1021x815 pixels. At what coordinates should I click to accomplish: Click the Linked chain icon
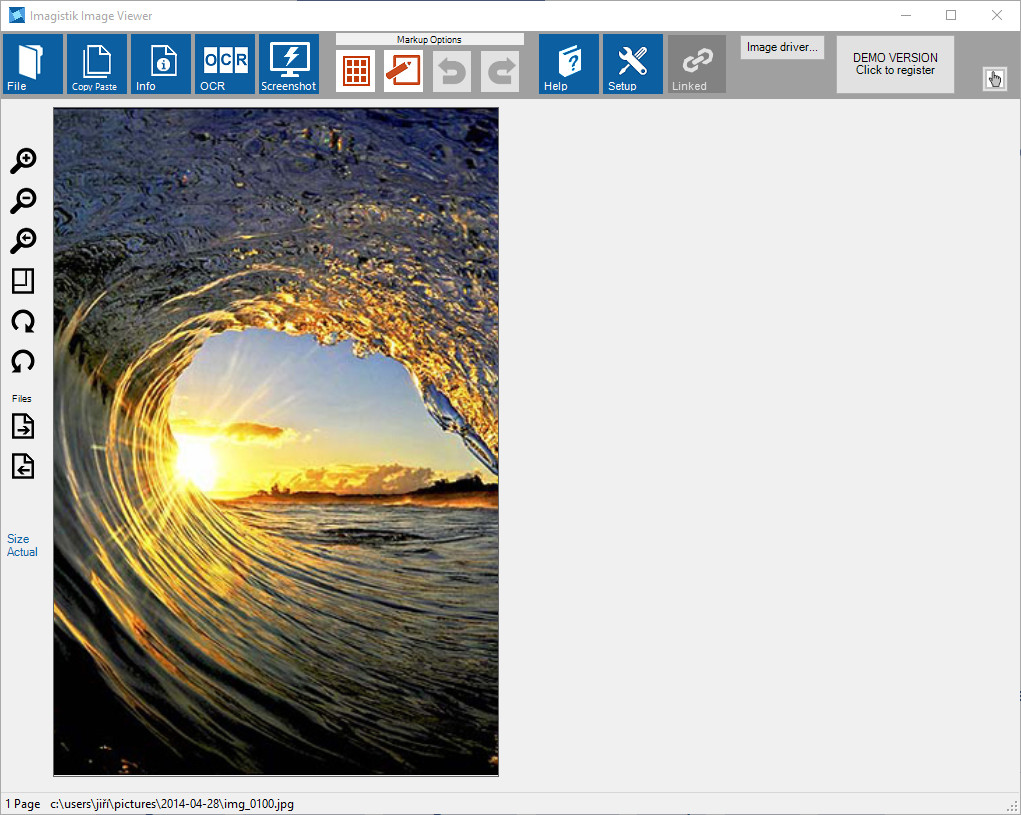[x=697, y=64]
